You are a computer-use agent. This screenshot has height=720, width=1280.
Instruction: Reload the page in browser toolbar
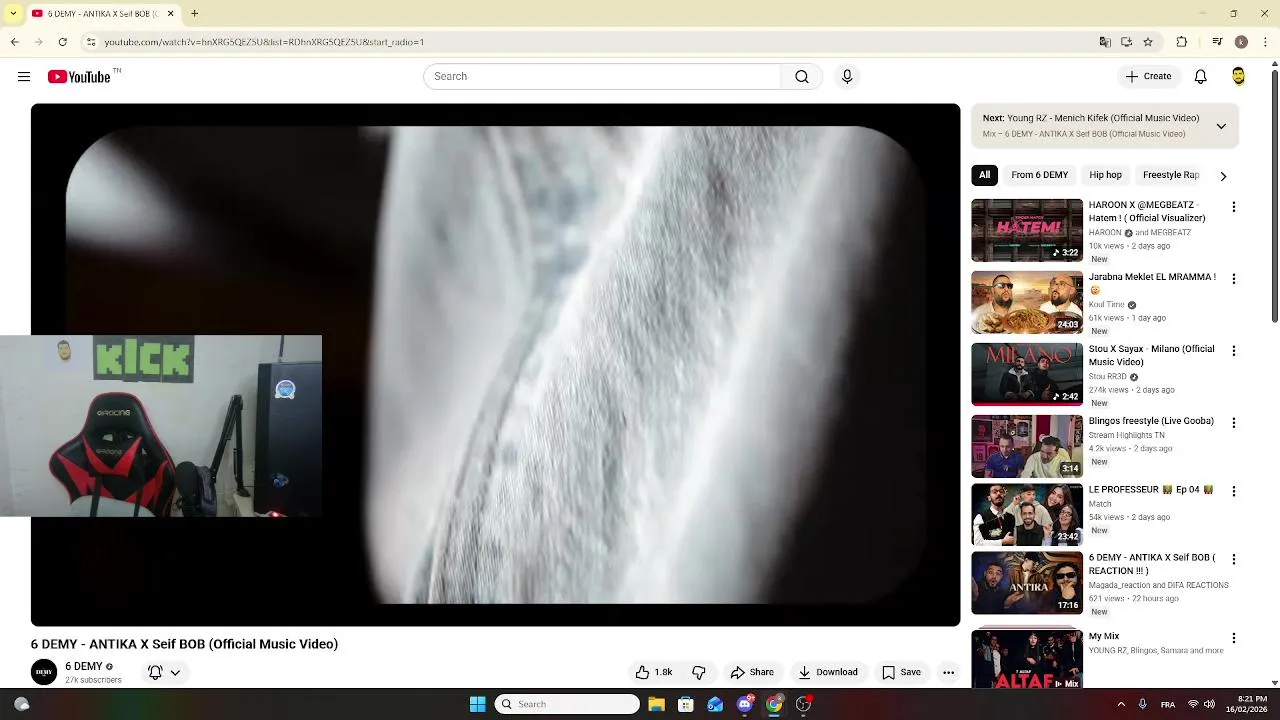click(x=62, y=42)
